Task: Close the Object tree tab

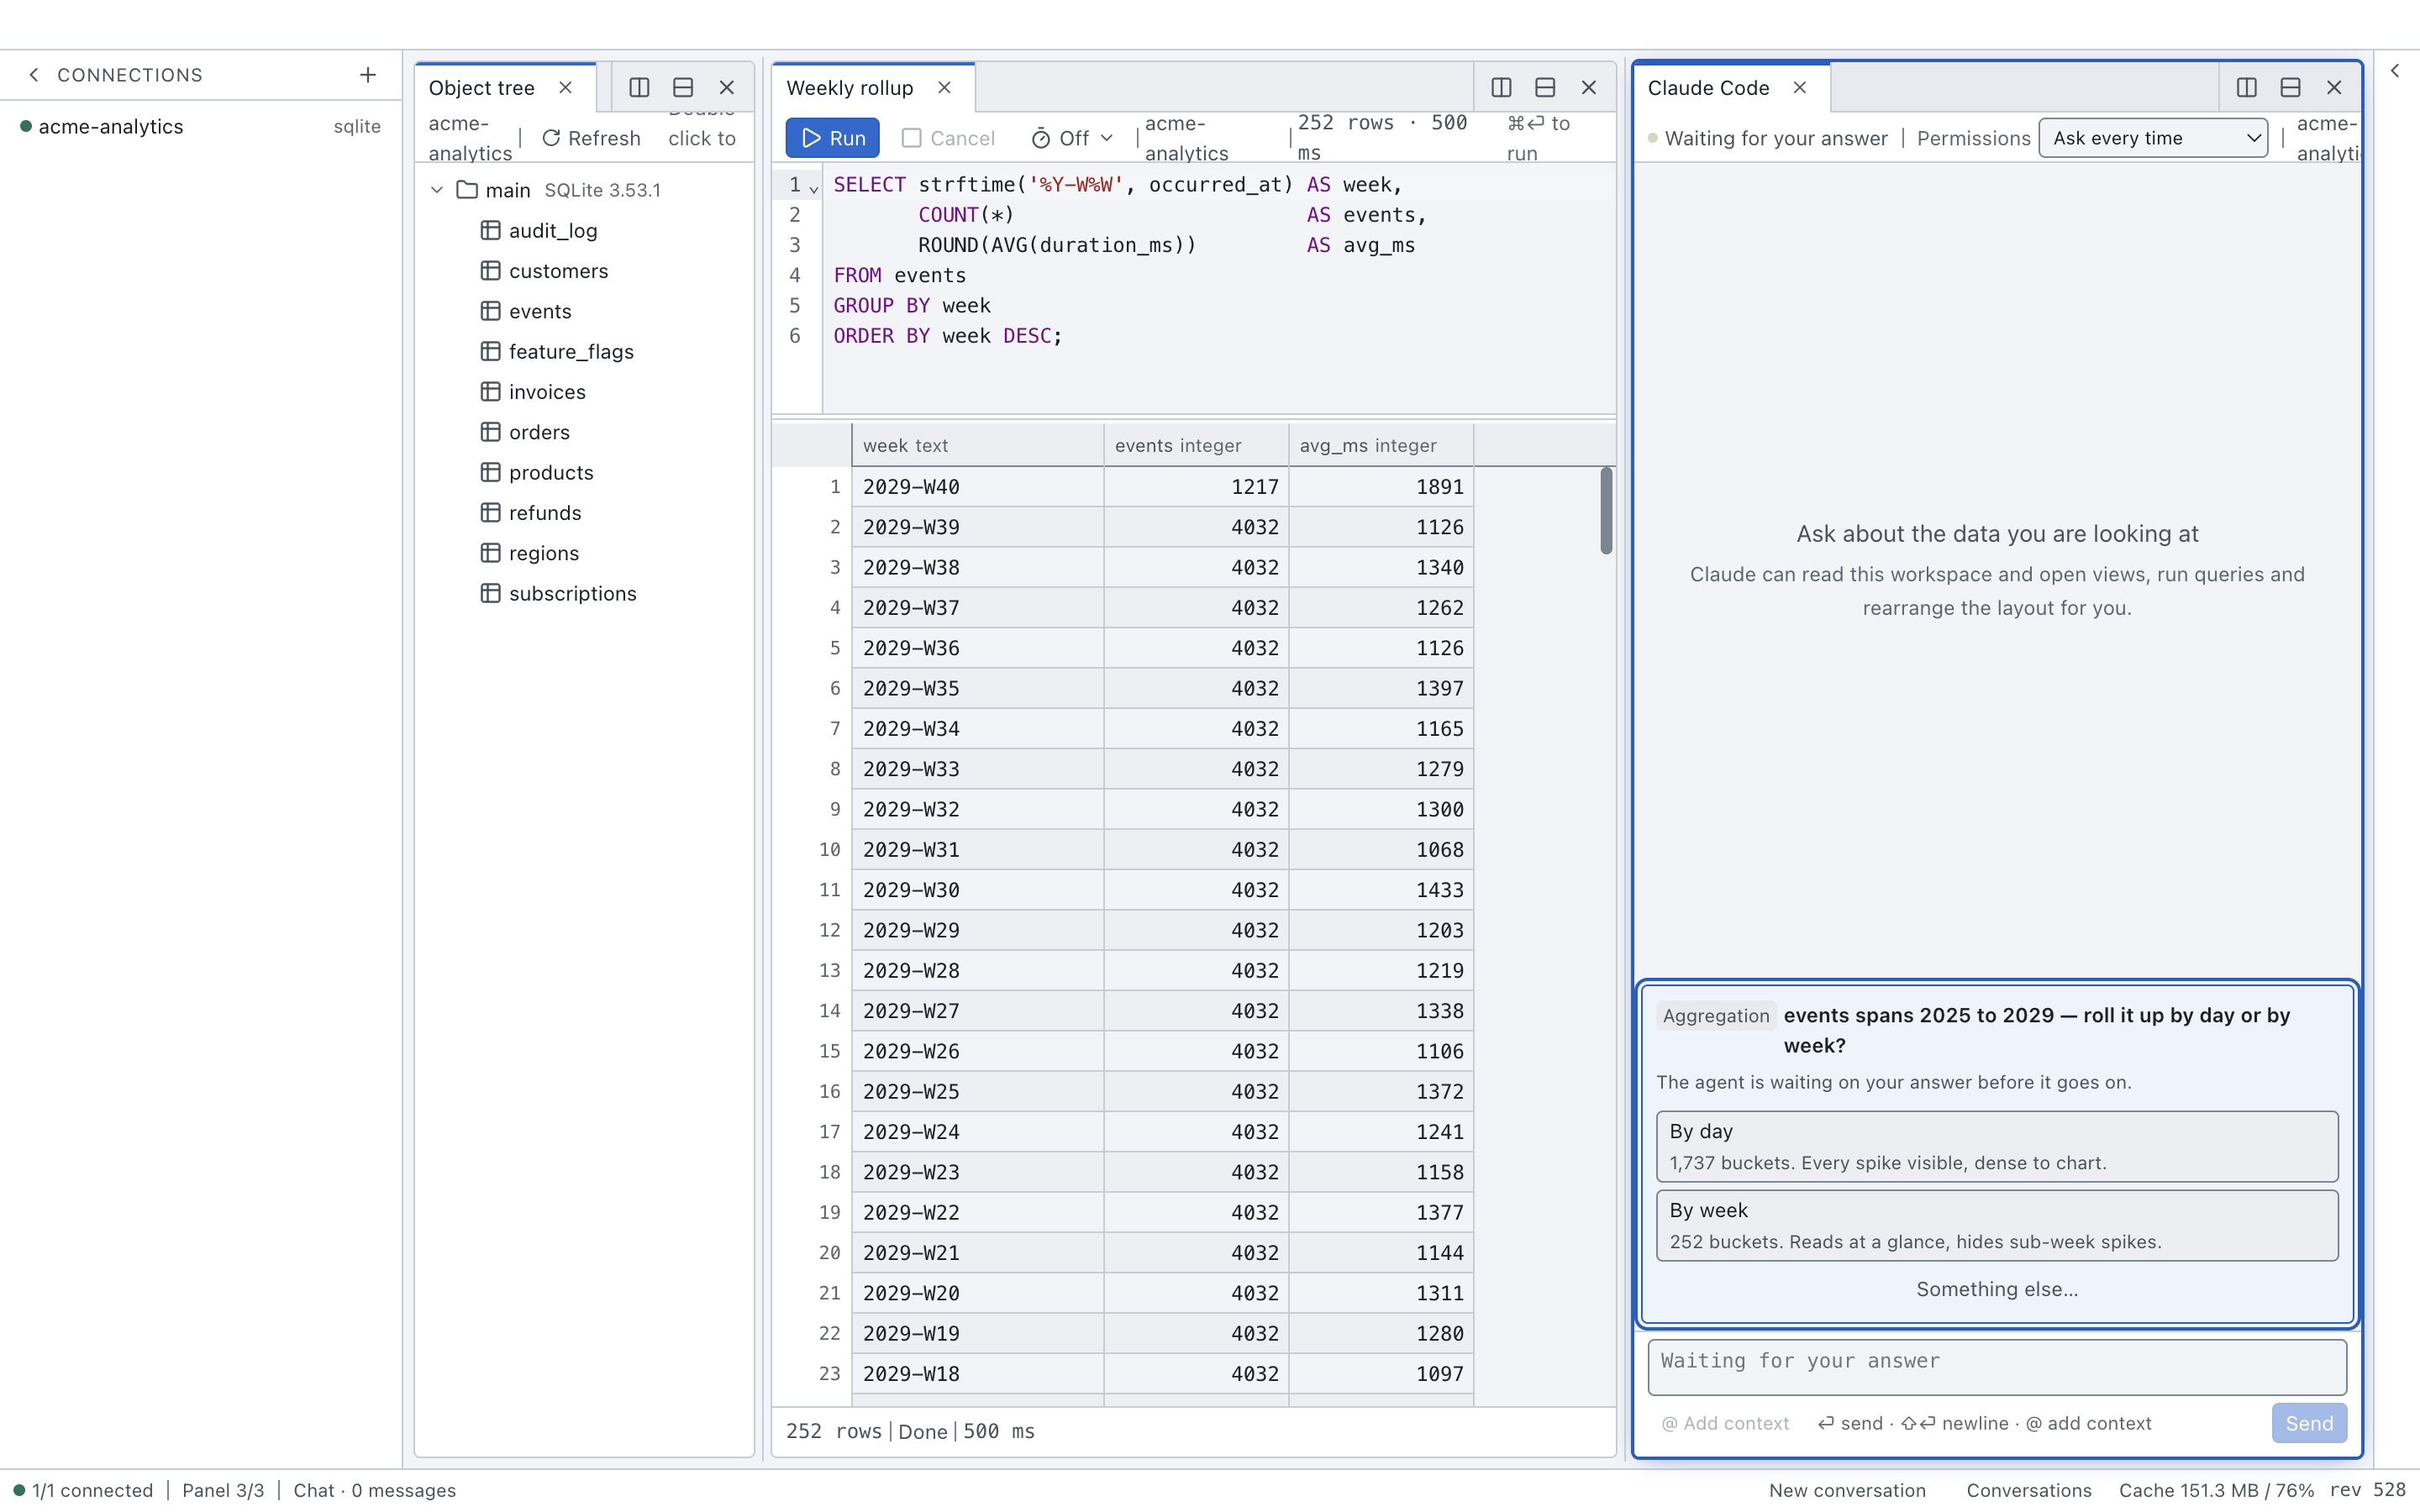Action: tap(566, 88)
